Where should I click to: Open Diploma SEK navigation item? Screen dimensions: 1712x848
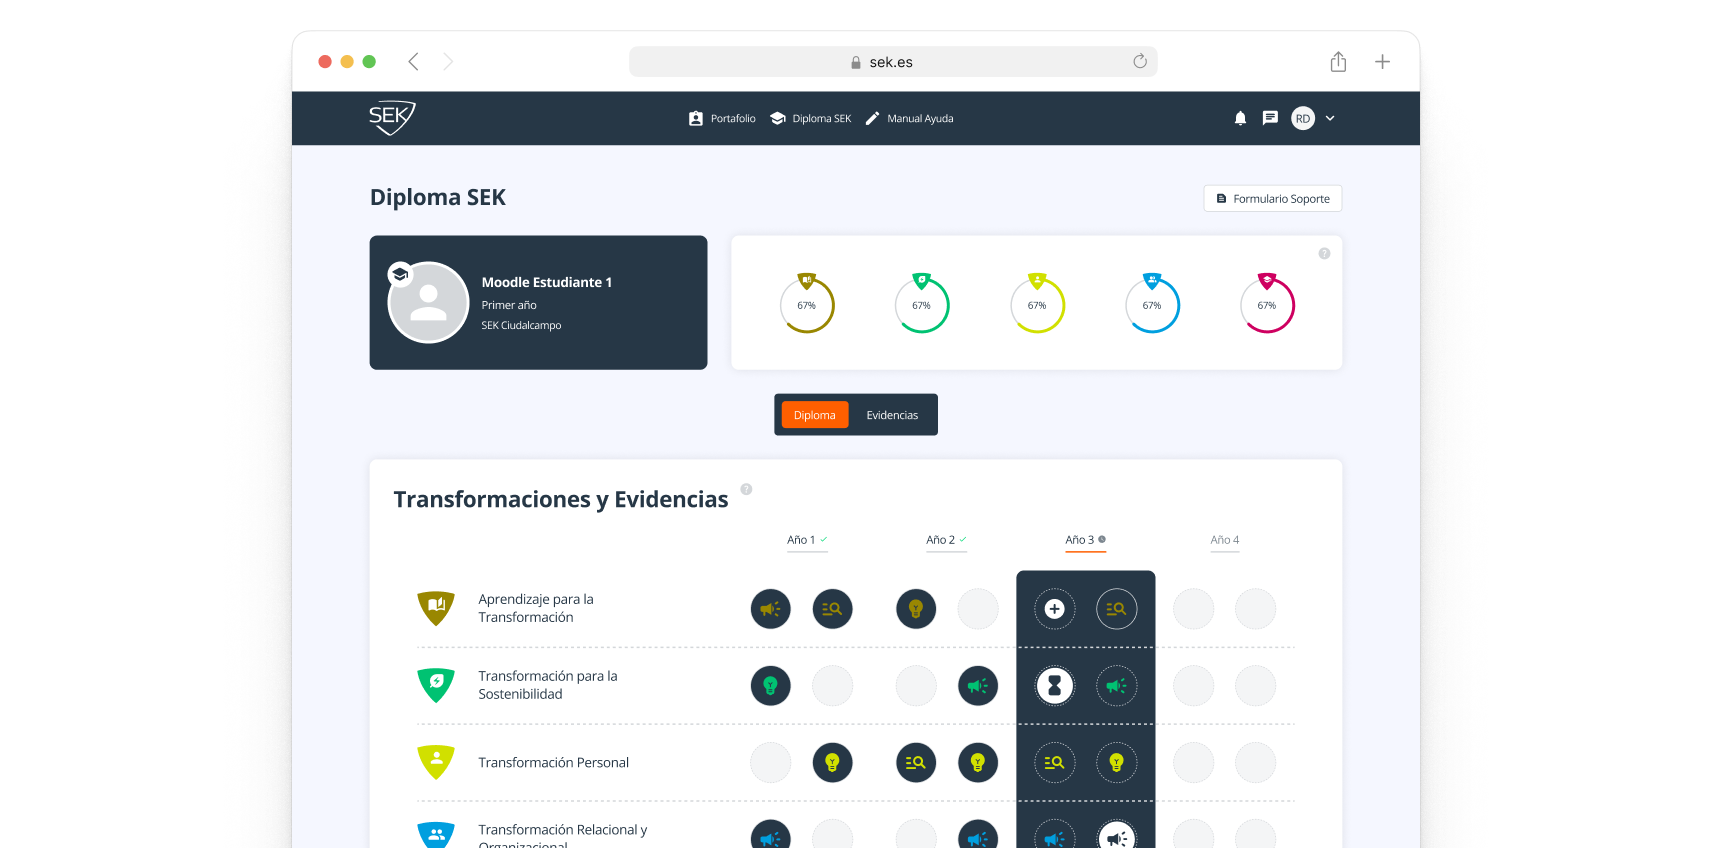pyautogui.click(x=811, y=118)
